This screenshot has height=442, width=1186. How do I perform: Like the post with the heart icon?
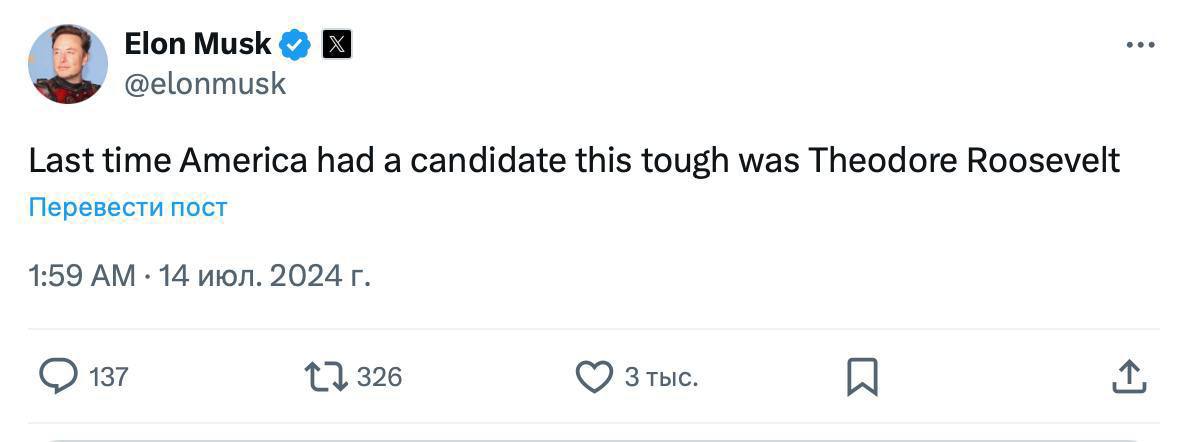(x=594, y=377)
